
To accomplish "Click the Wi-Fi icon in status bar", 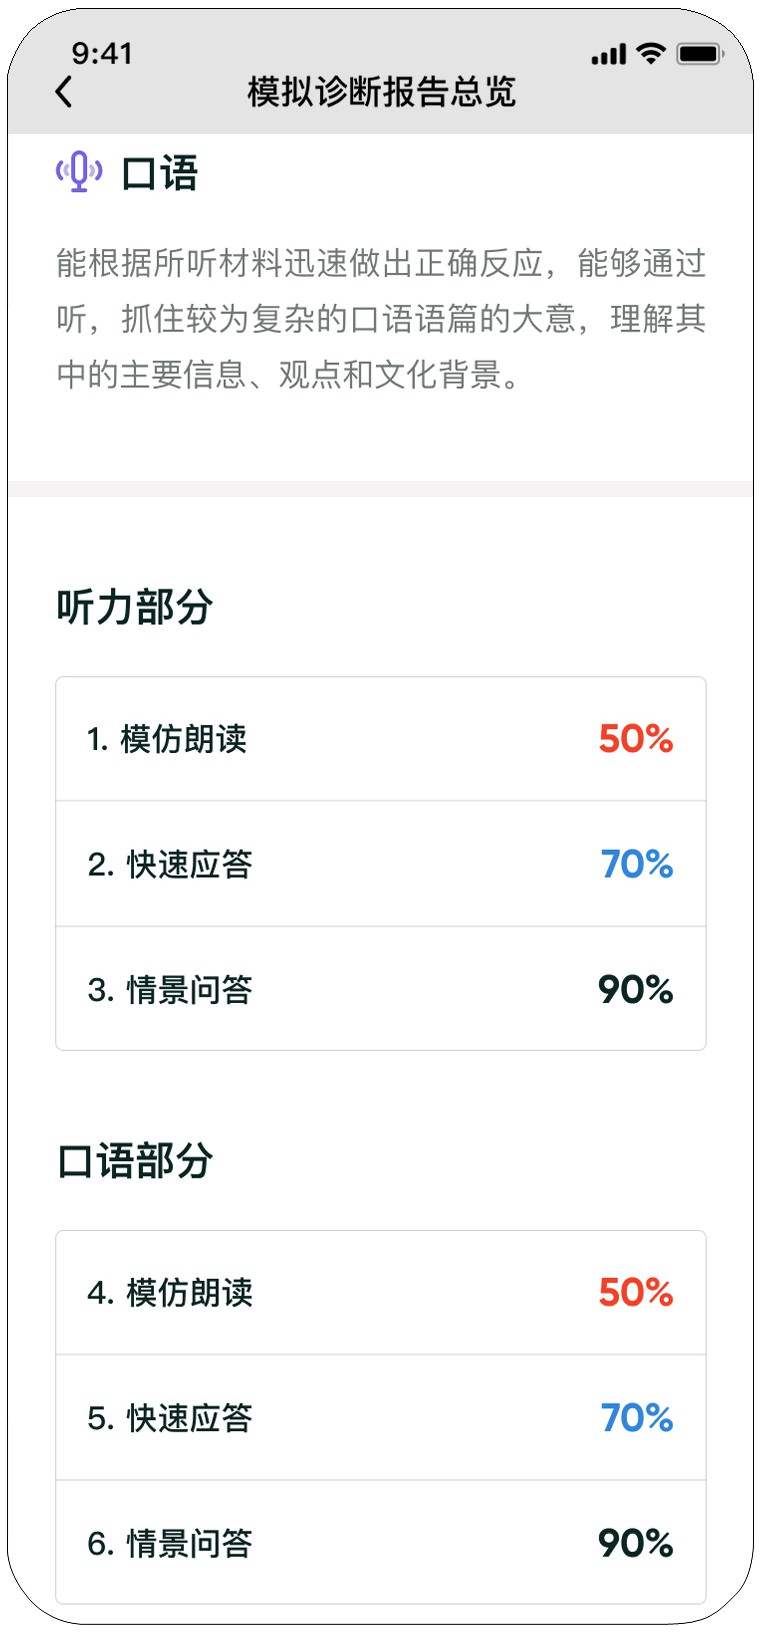I will click(651, 54).
